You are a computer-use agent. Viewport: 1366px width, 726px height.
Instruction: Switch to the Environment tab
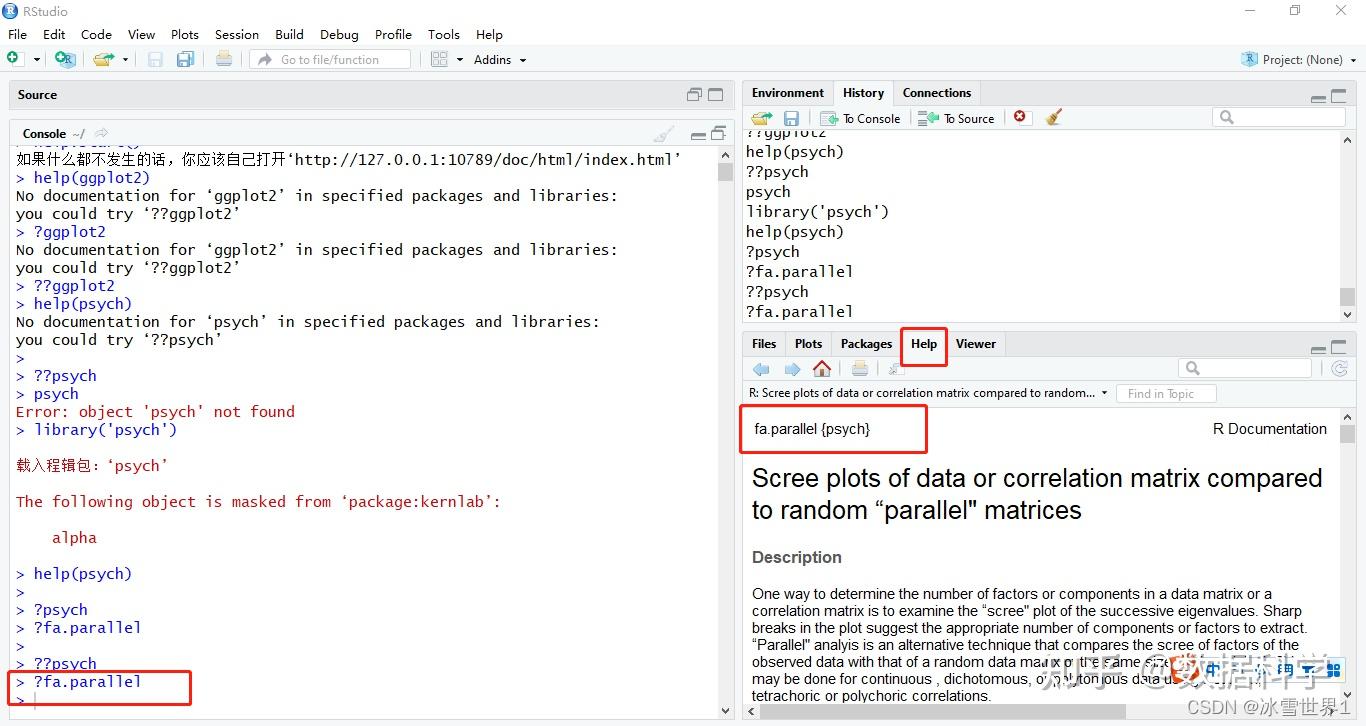click(x=788, y=93)
